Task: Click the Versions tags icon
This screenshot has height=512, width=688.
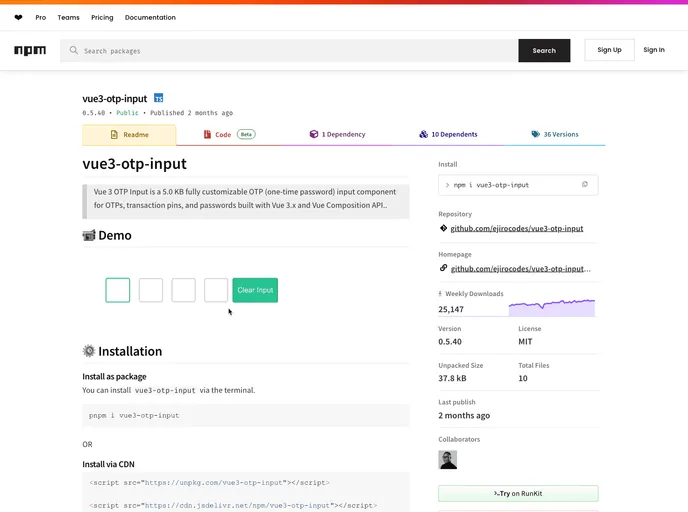Action: click(536, 134)
